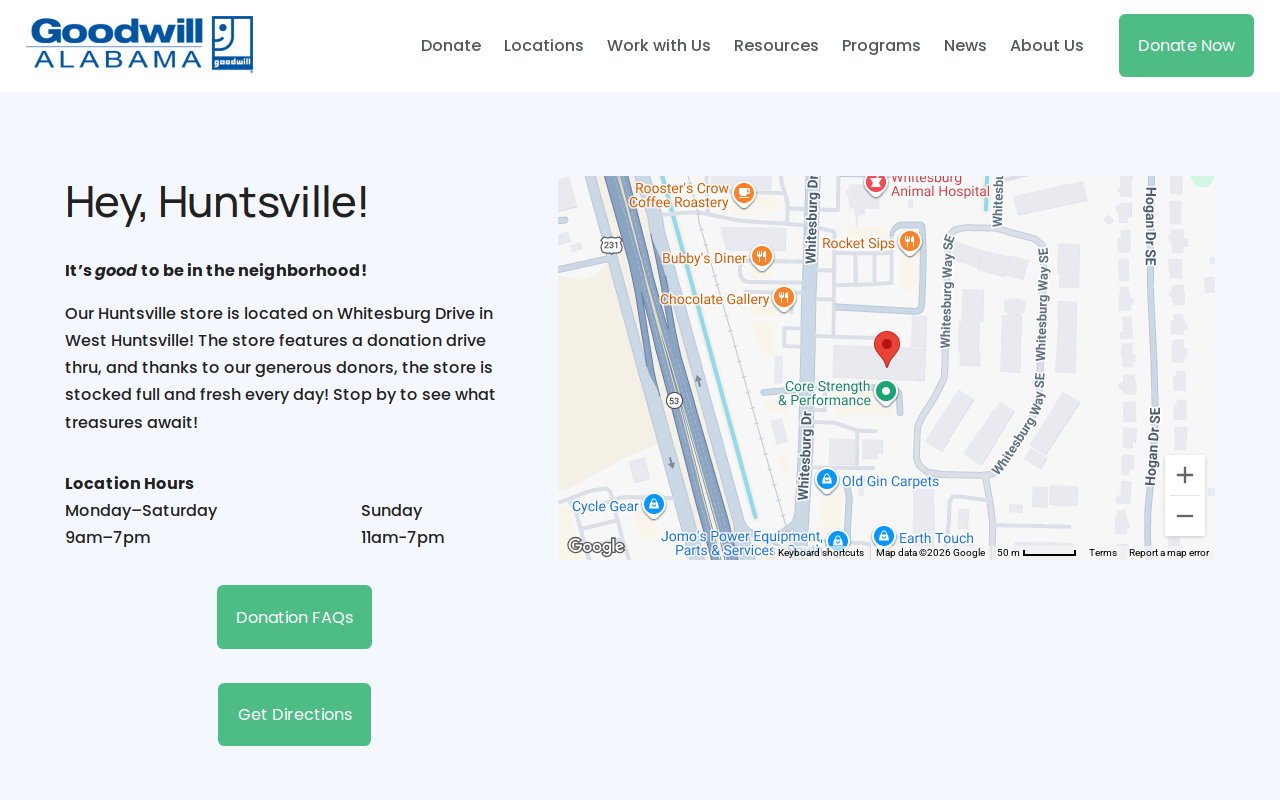Click Cycle Gear shopping marker
Screen dimensions: 1280x800
coord(654,504)
